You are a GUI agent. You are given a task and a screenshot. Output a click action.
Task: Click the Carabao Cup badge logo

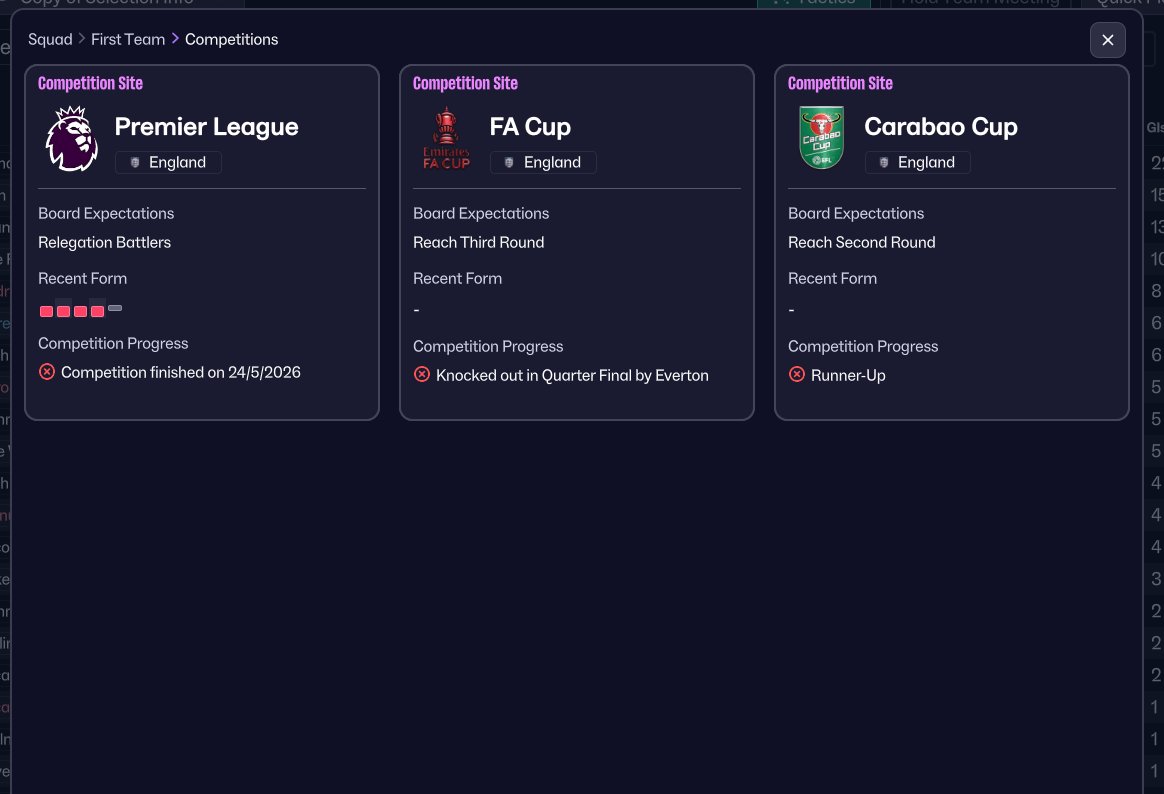tap(821, 138)
